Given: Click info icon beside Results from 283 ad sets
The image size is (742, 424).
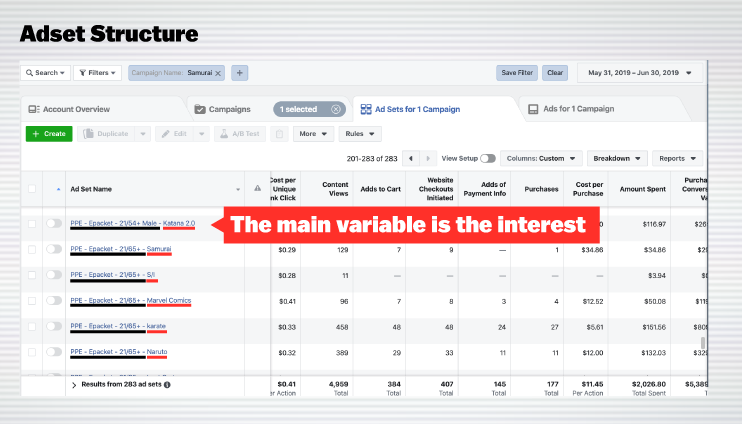Looking at the screenshot, I should pyautogui.click(x=167, y=383).
